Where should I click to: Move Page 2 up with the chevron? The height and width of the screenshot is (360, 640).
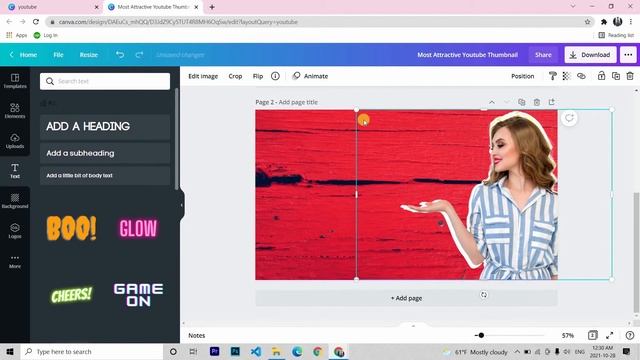click(x=492, y=102)
